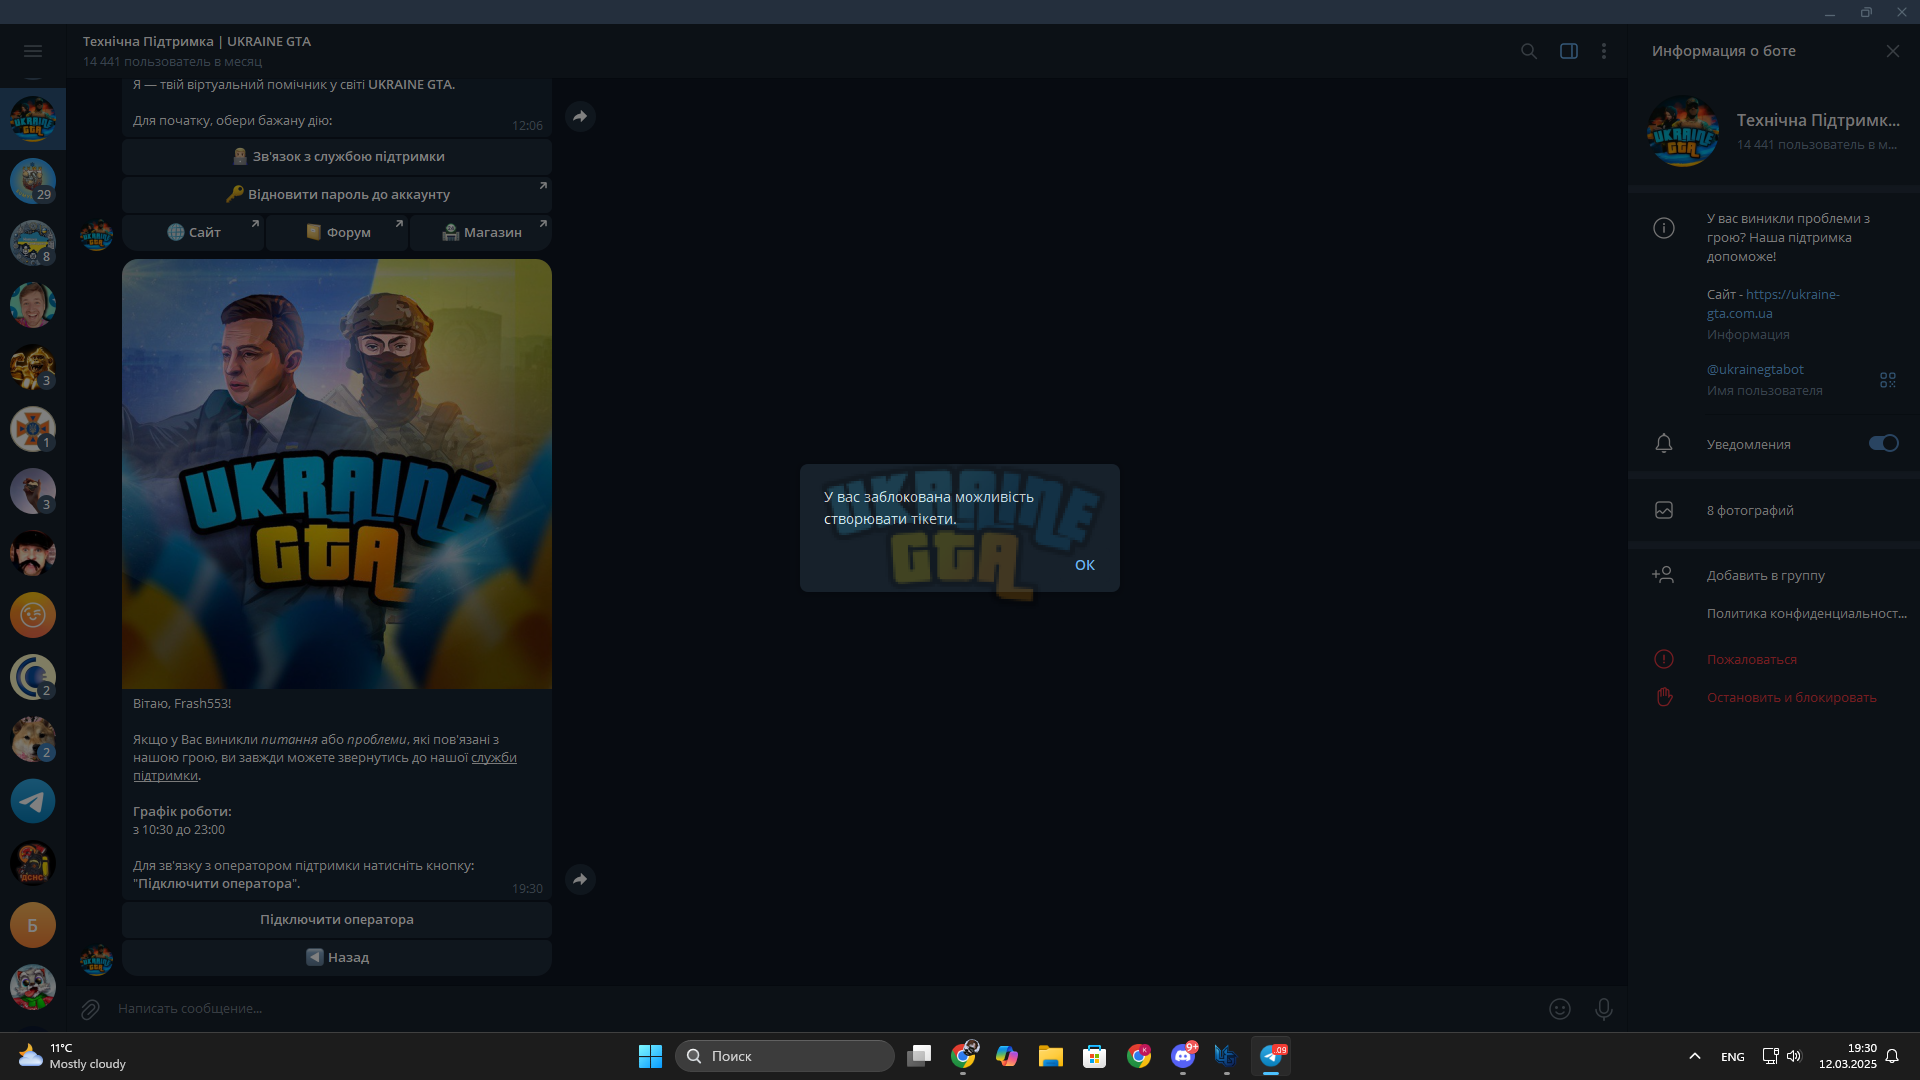
Task: Open the Ukraine GTA chat in sidebar
Action: (33, 119)
